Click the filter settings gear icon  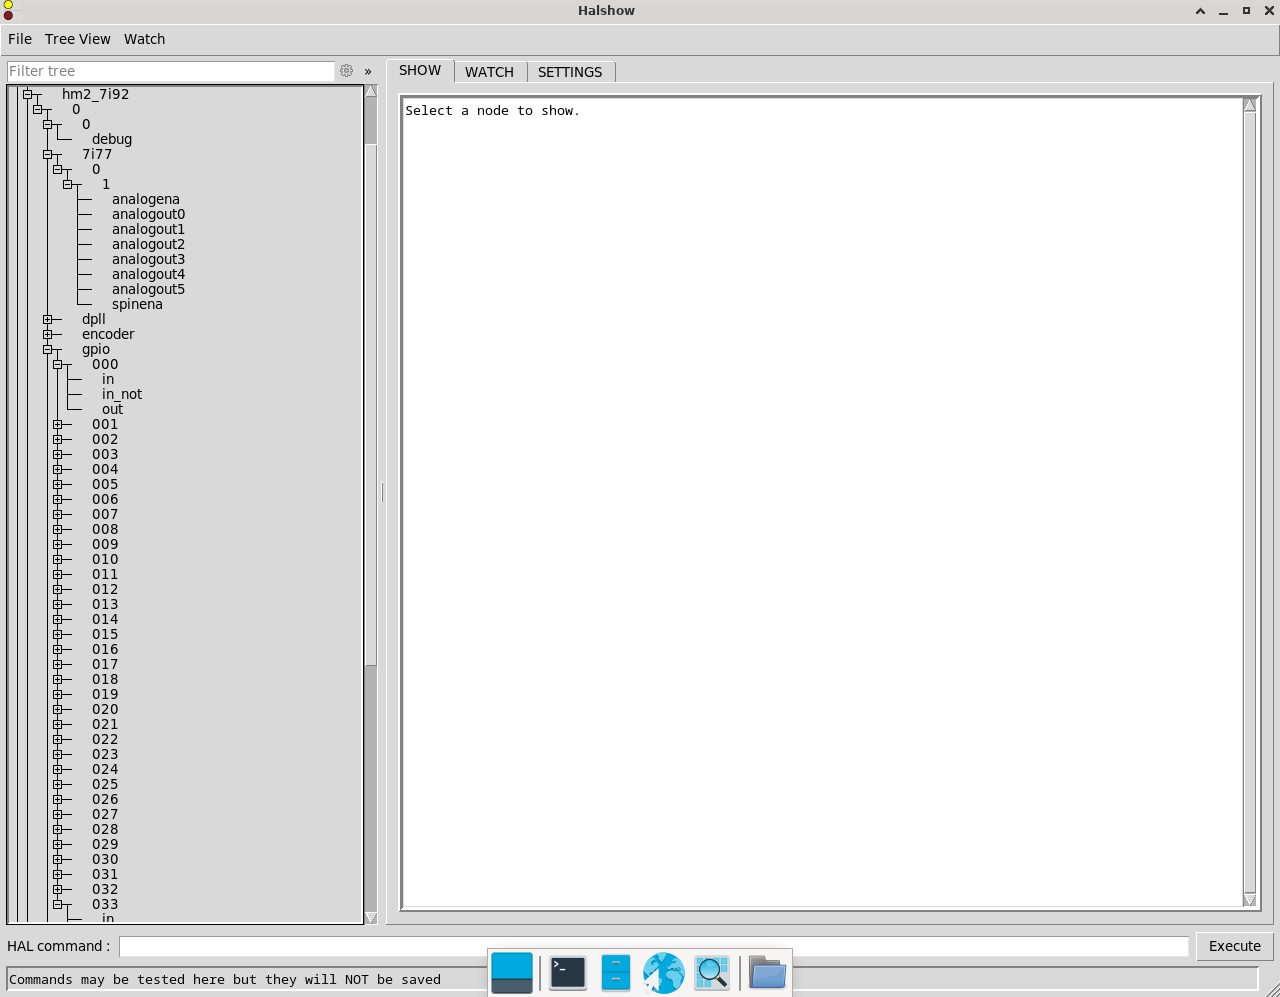pyautogui.click(x=346, y=71)
